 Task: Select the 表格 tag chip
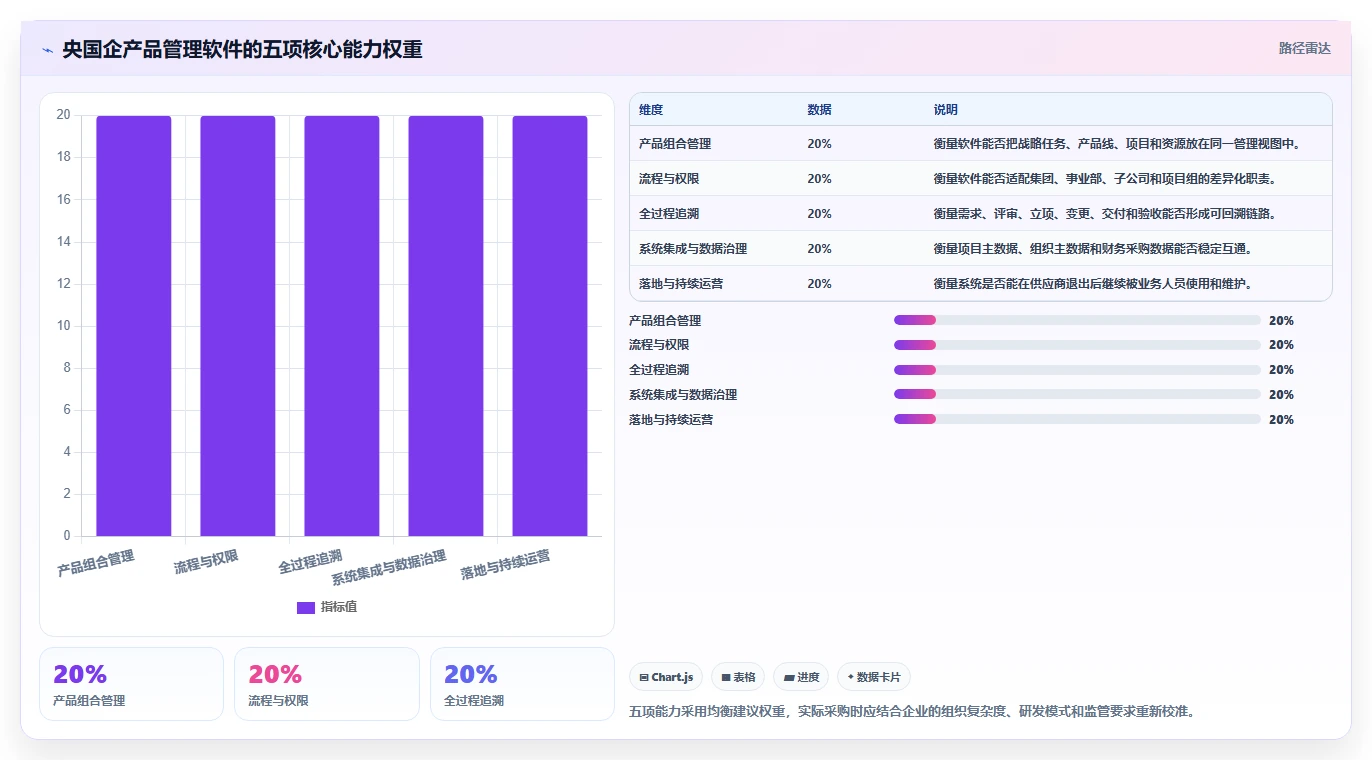738,677
